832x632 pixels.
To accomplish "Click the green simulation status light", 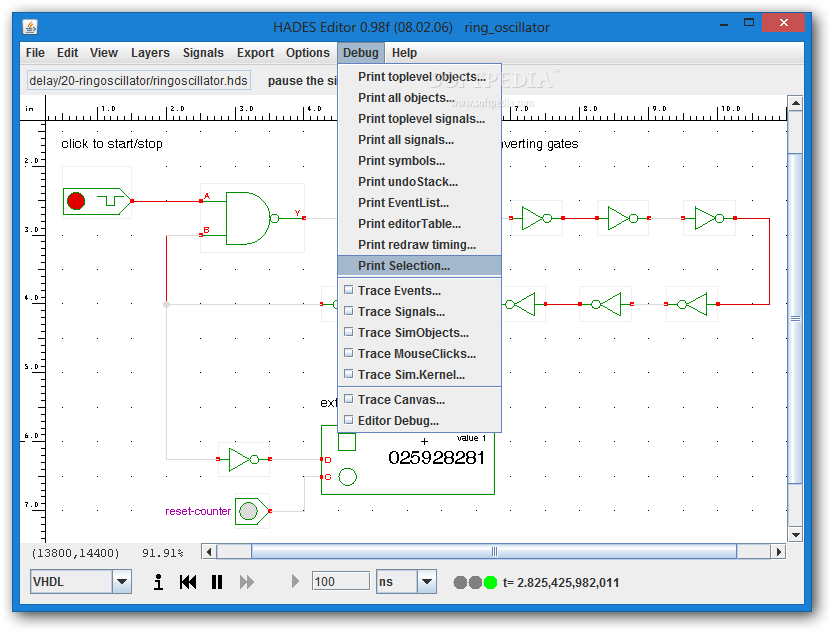I will pos(490,583).
